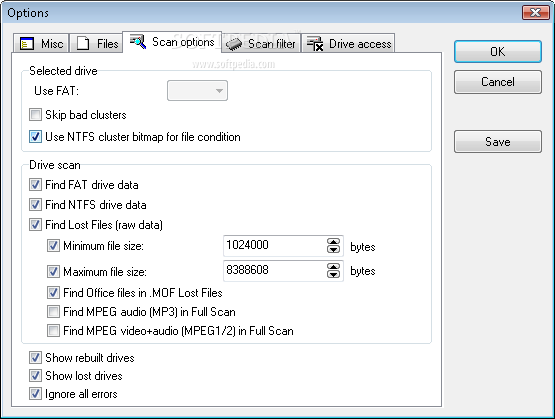555x419 pixels.
Task: Click the Files tab page icon
Action: tap(83, 44)
